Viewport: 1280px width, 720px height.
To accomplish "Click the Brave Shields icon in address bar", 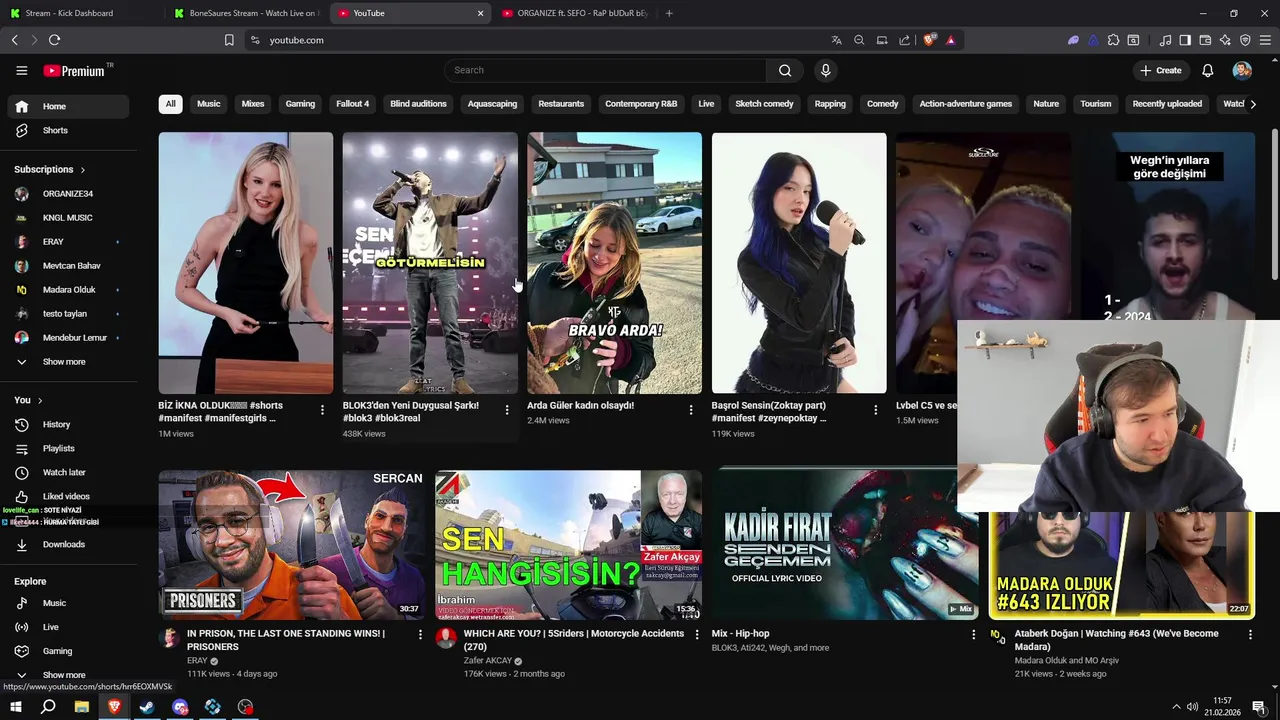I will (929, 40).
